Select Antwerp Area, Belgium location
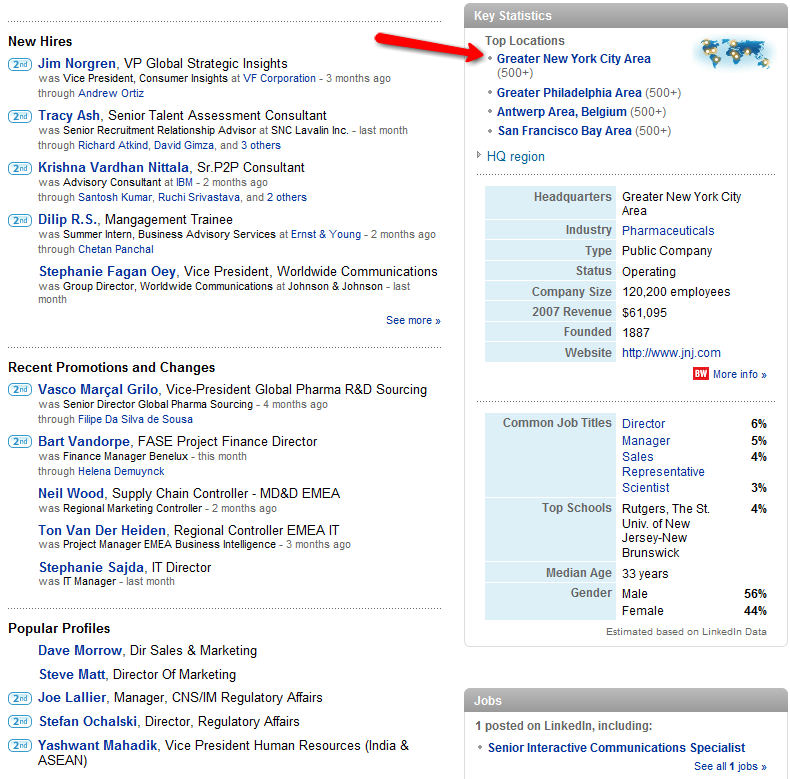 (x=561, y=112)
